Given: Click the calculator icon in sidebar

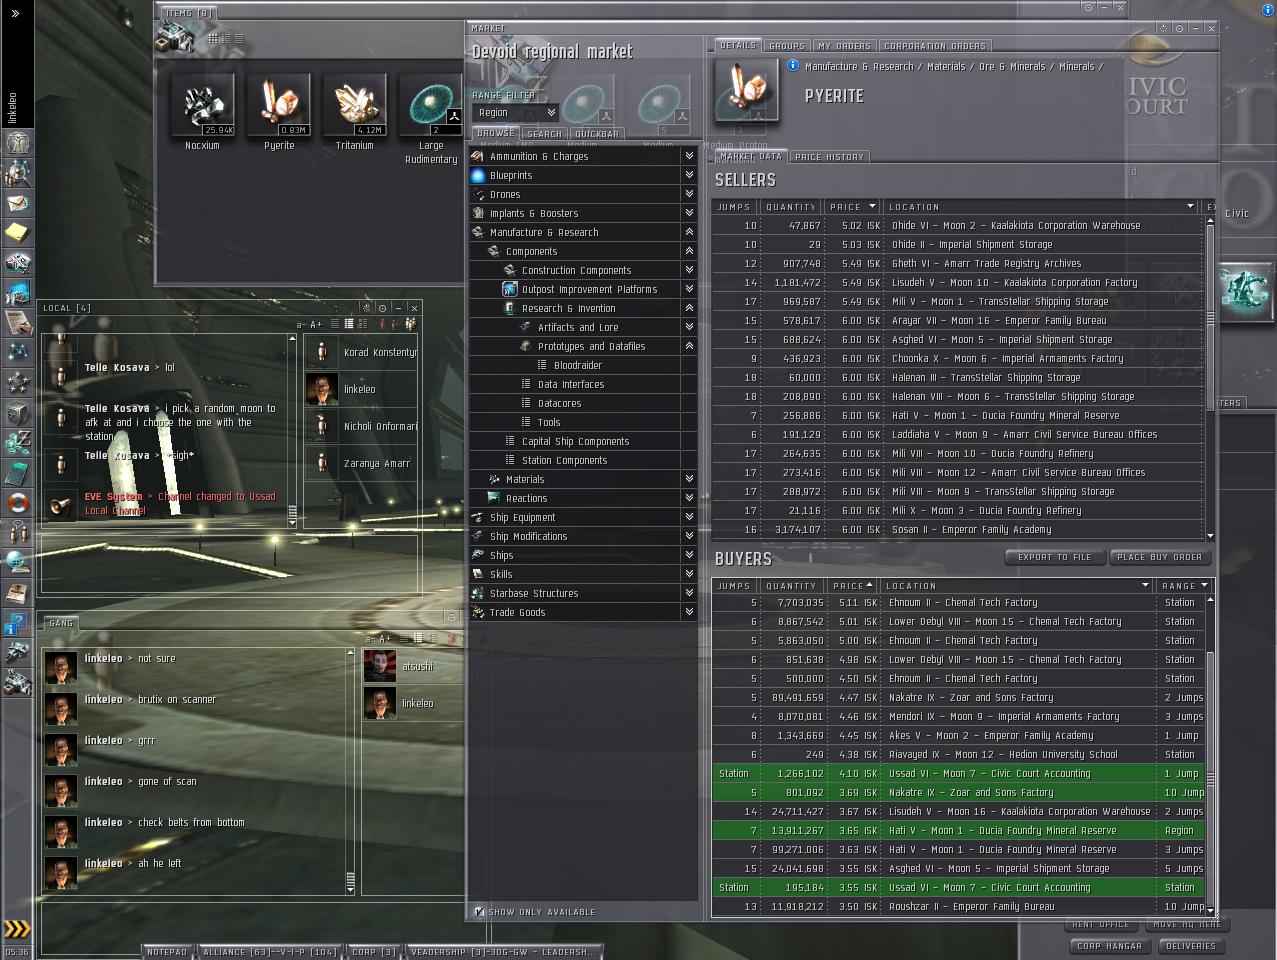Looking at the screenshot, I should click(x=17, y=472).
